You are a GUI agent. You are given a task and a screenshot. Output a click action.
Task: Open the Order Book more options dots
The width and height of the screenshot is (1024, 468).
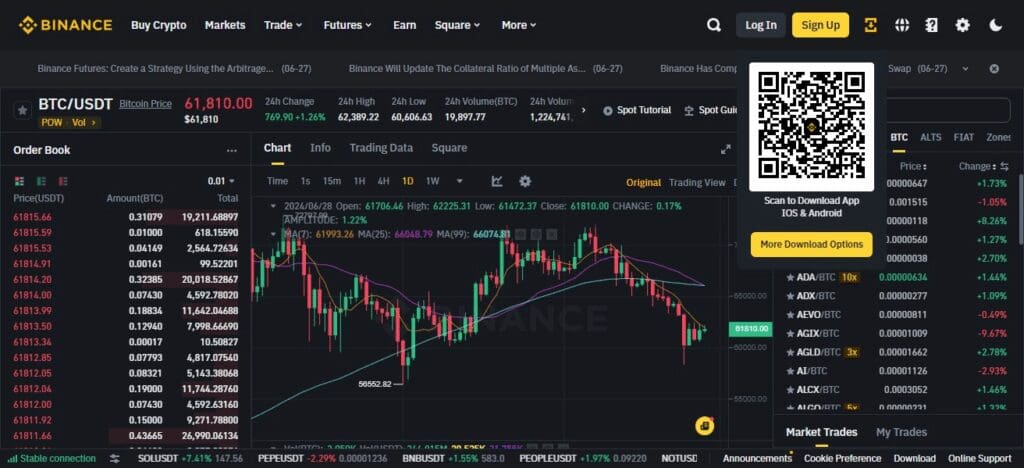click(x=231, y=150)
